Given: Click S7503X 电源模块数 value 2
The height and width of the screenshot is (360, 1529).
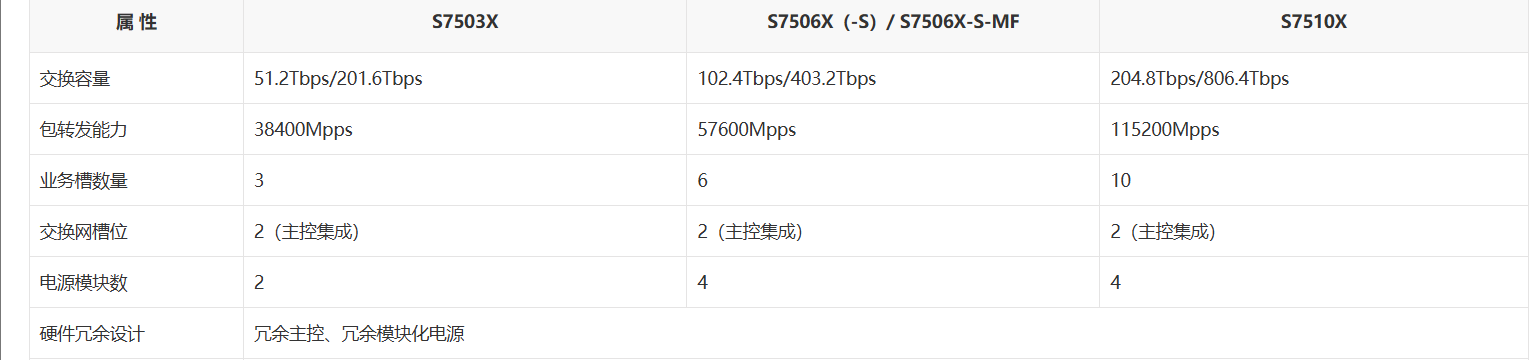Looking at the screenshot, I should [x=259, y=283].
